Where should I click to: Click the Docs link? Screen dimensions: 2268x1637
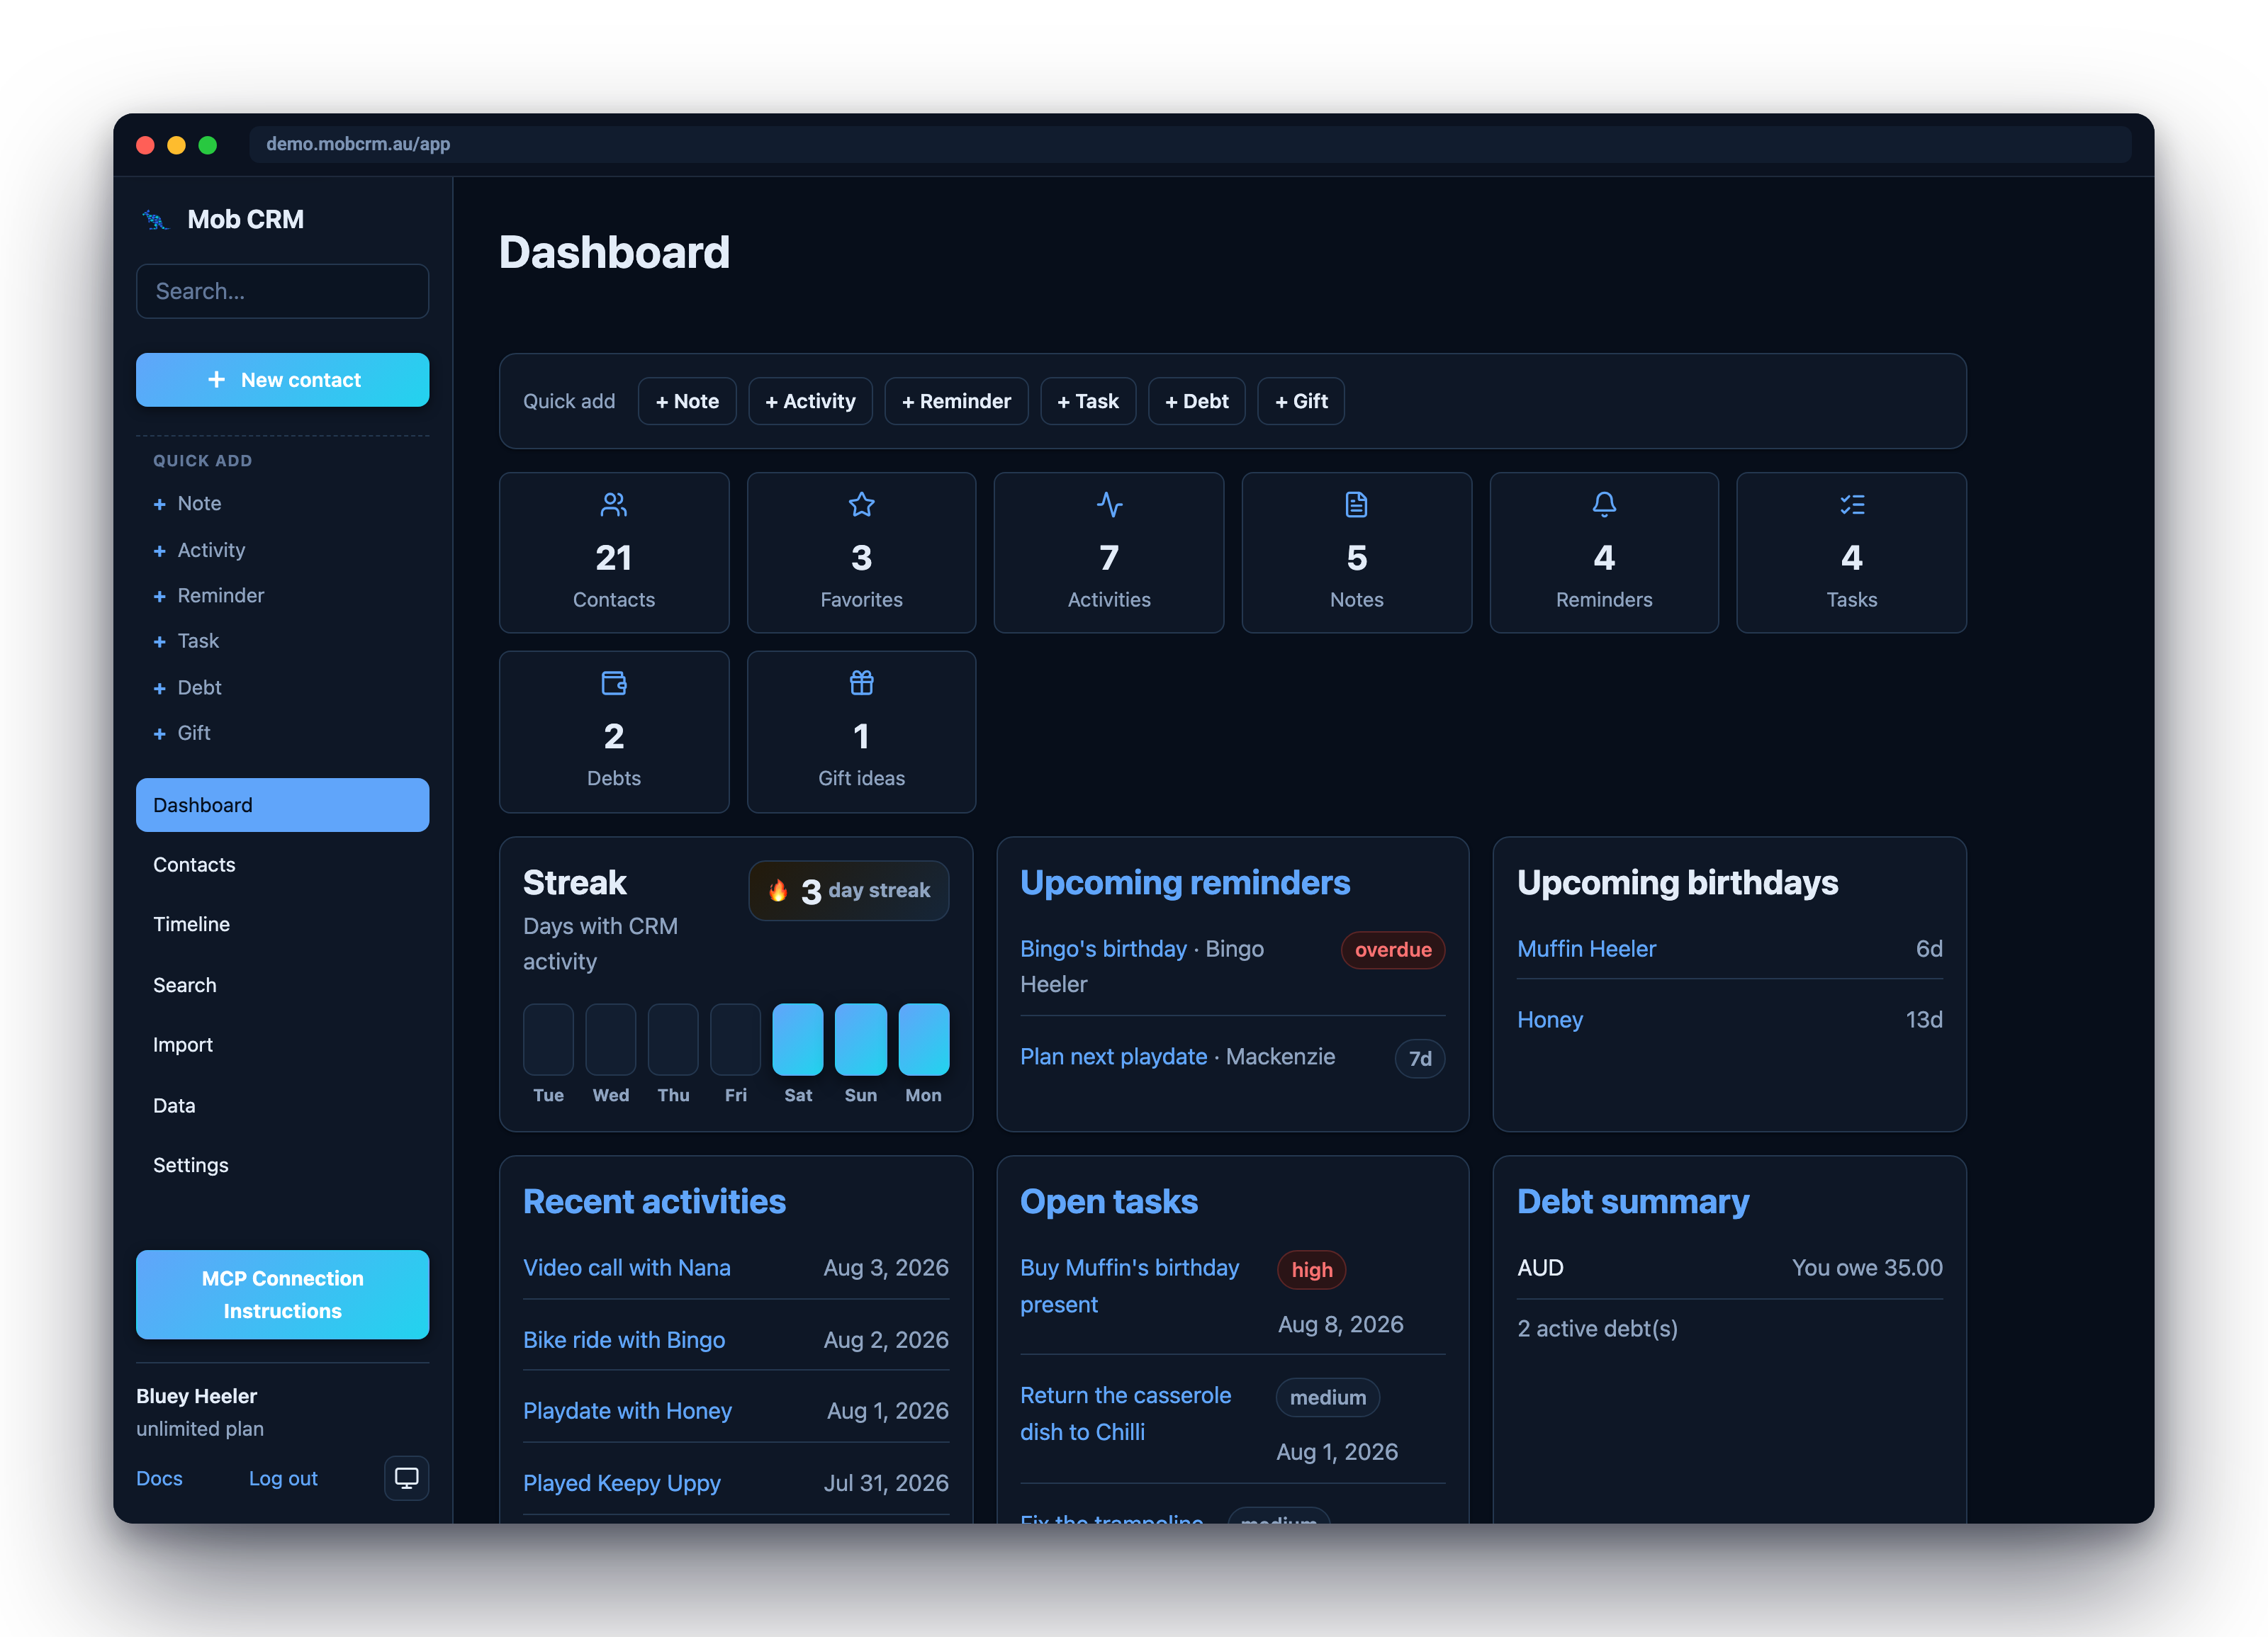pos(159,1478)
